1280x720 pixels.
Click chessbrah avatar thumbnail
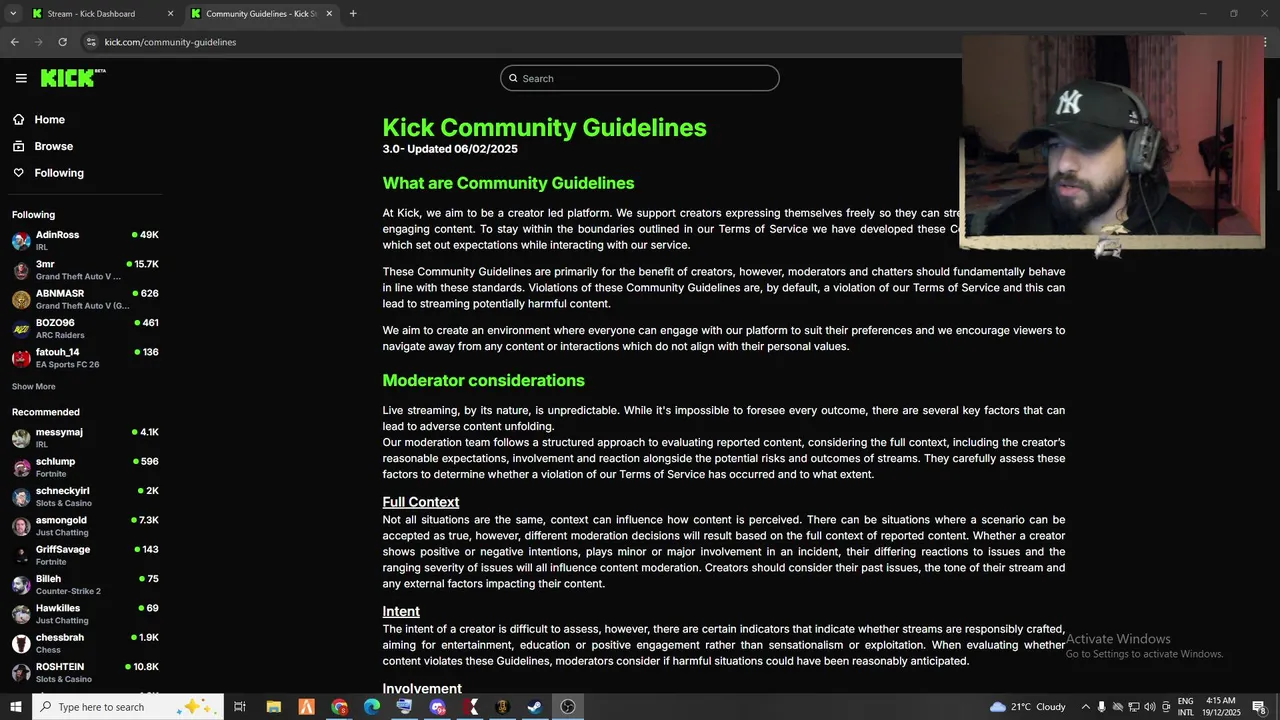pos(21,643)
